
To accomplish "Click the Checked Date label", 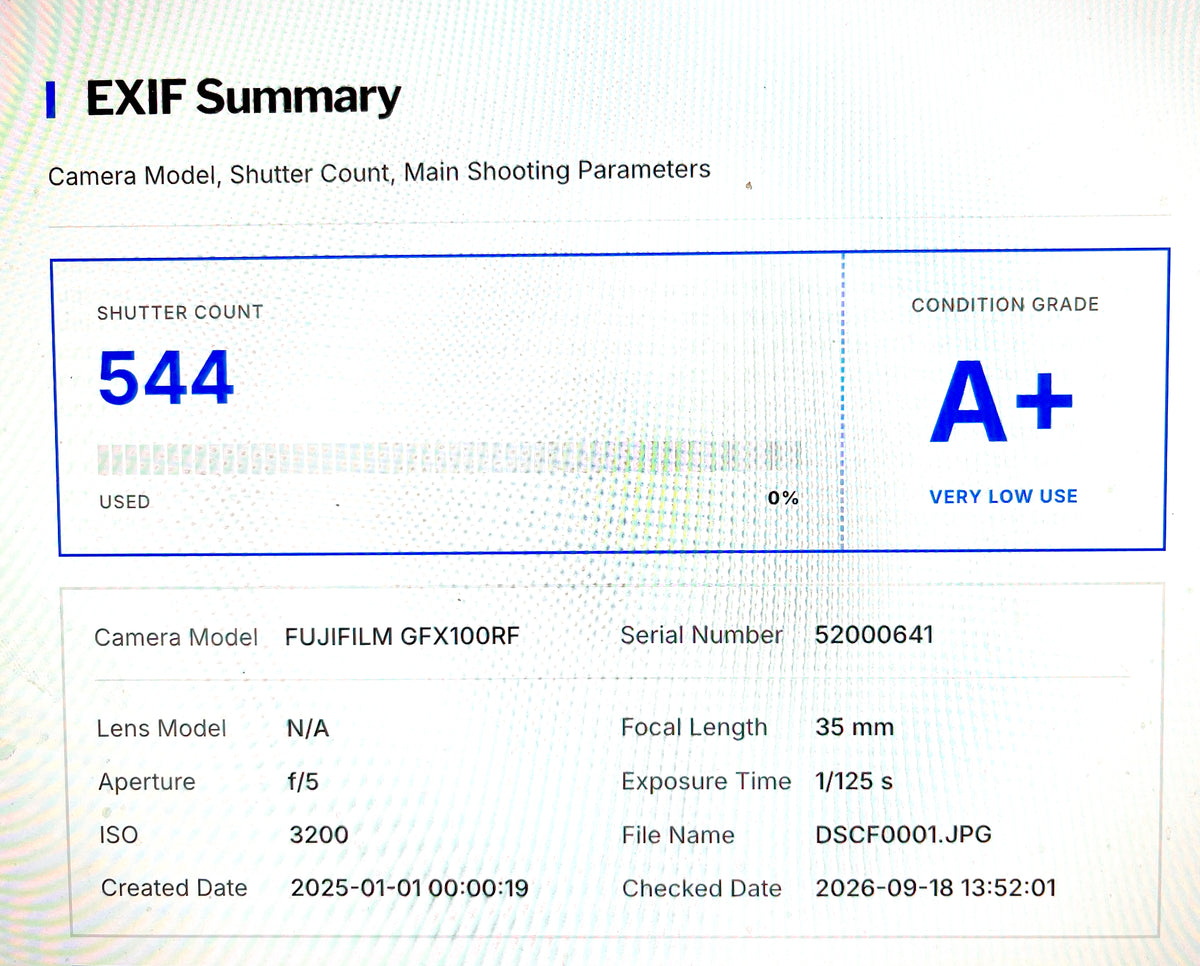I will click(x=702, y=888).
